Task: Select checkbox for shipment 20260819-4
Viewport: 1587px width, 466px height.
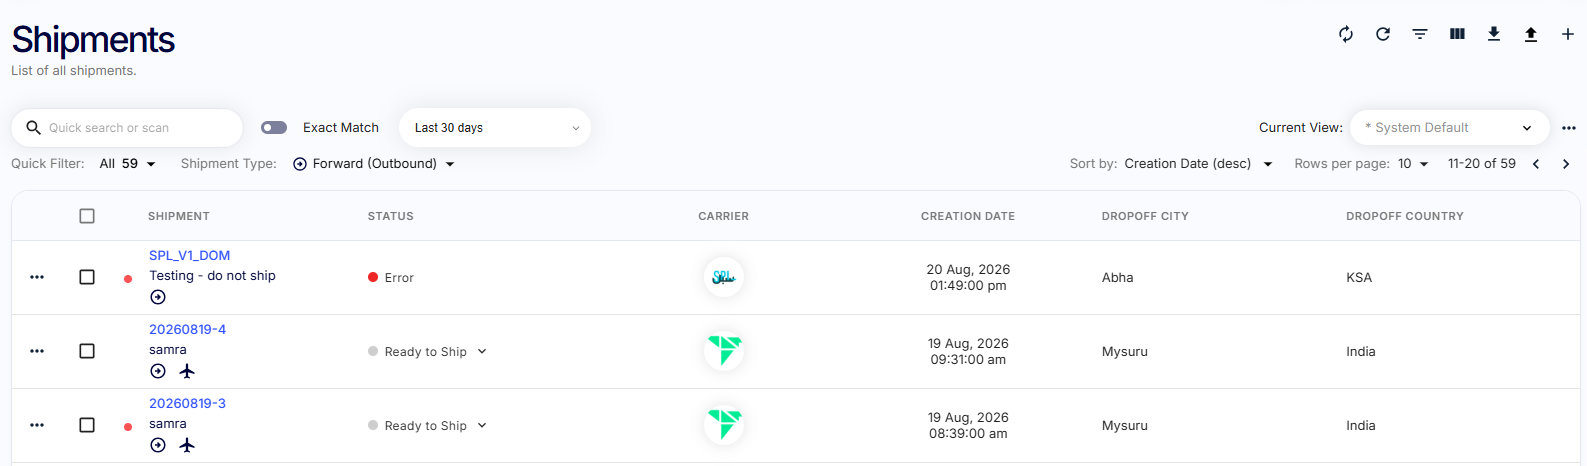Action: point(87,351)
